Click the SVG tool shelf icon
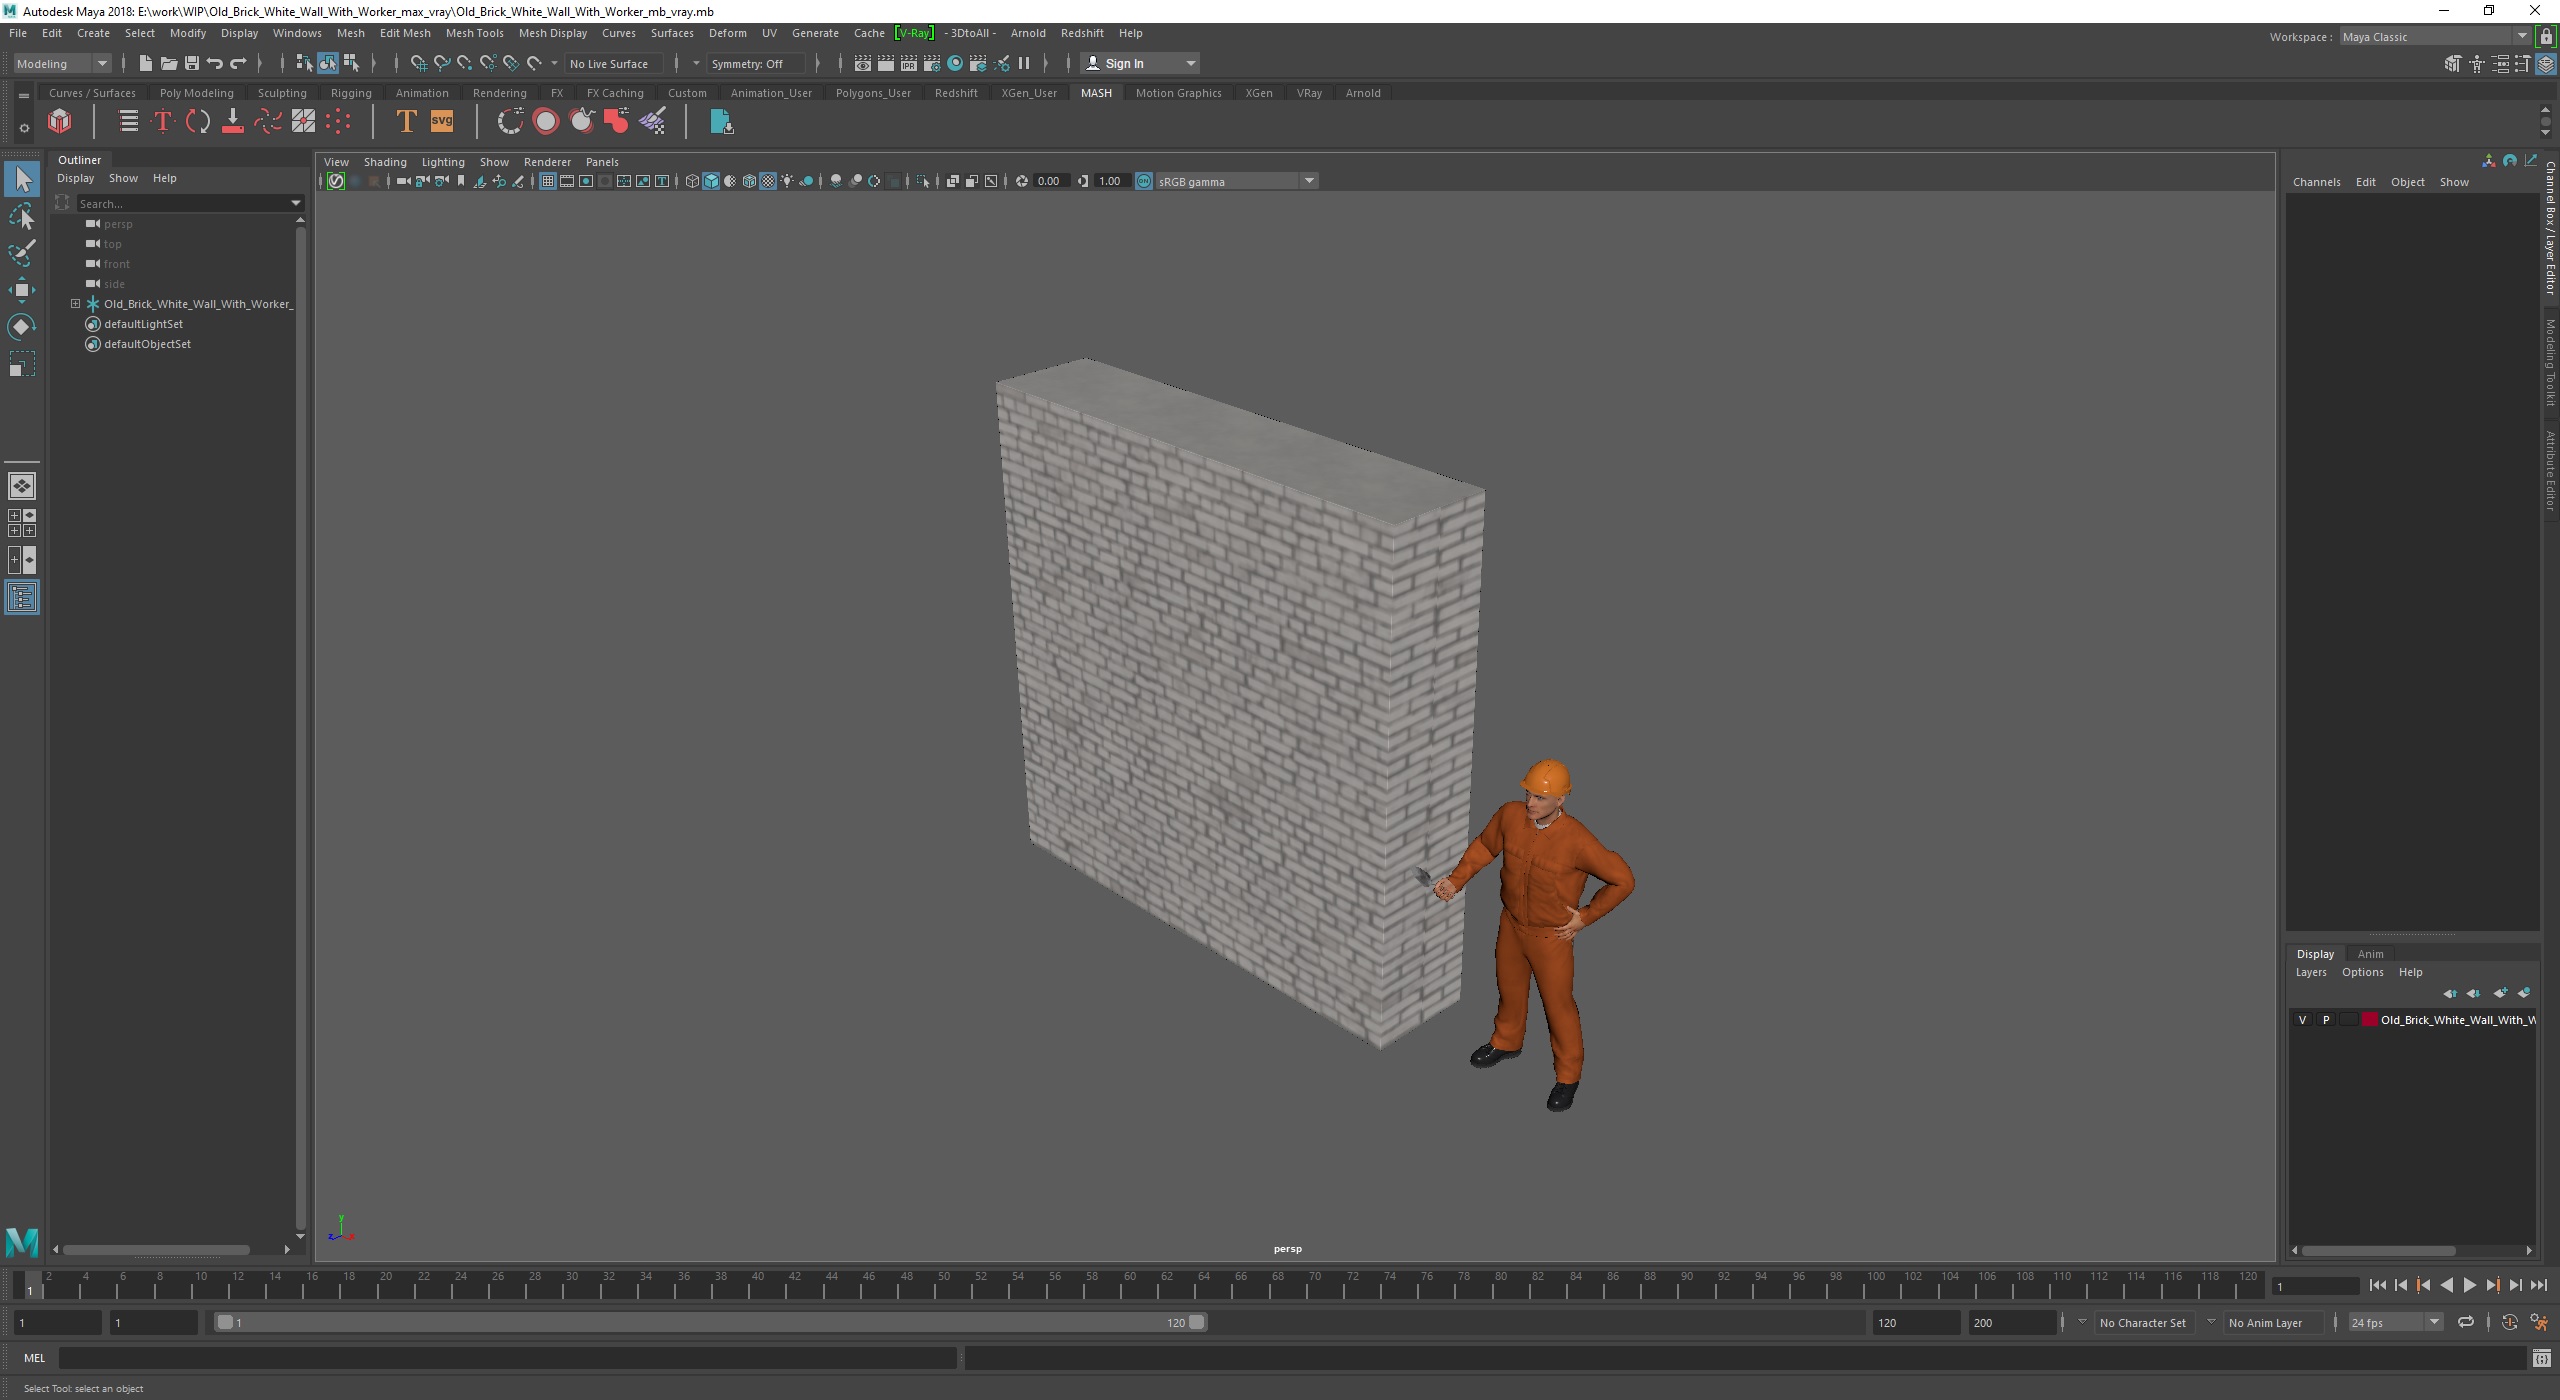Viewport: 2560px width, 1400px height. (441, 122)
